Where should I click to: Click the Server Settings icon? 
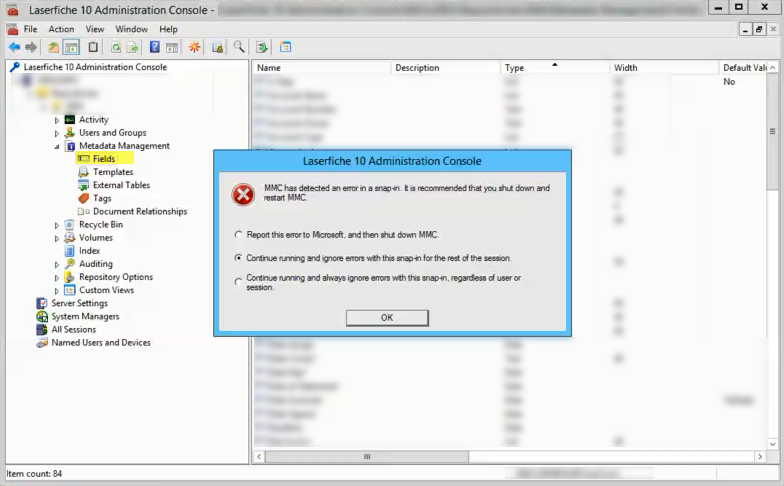point(42,303)
